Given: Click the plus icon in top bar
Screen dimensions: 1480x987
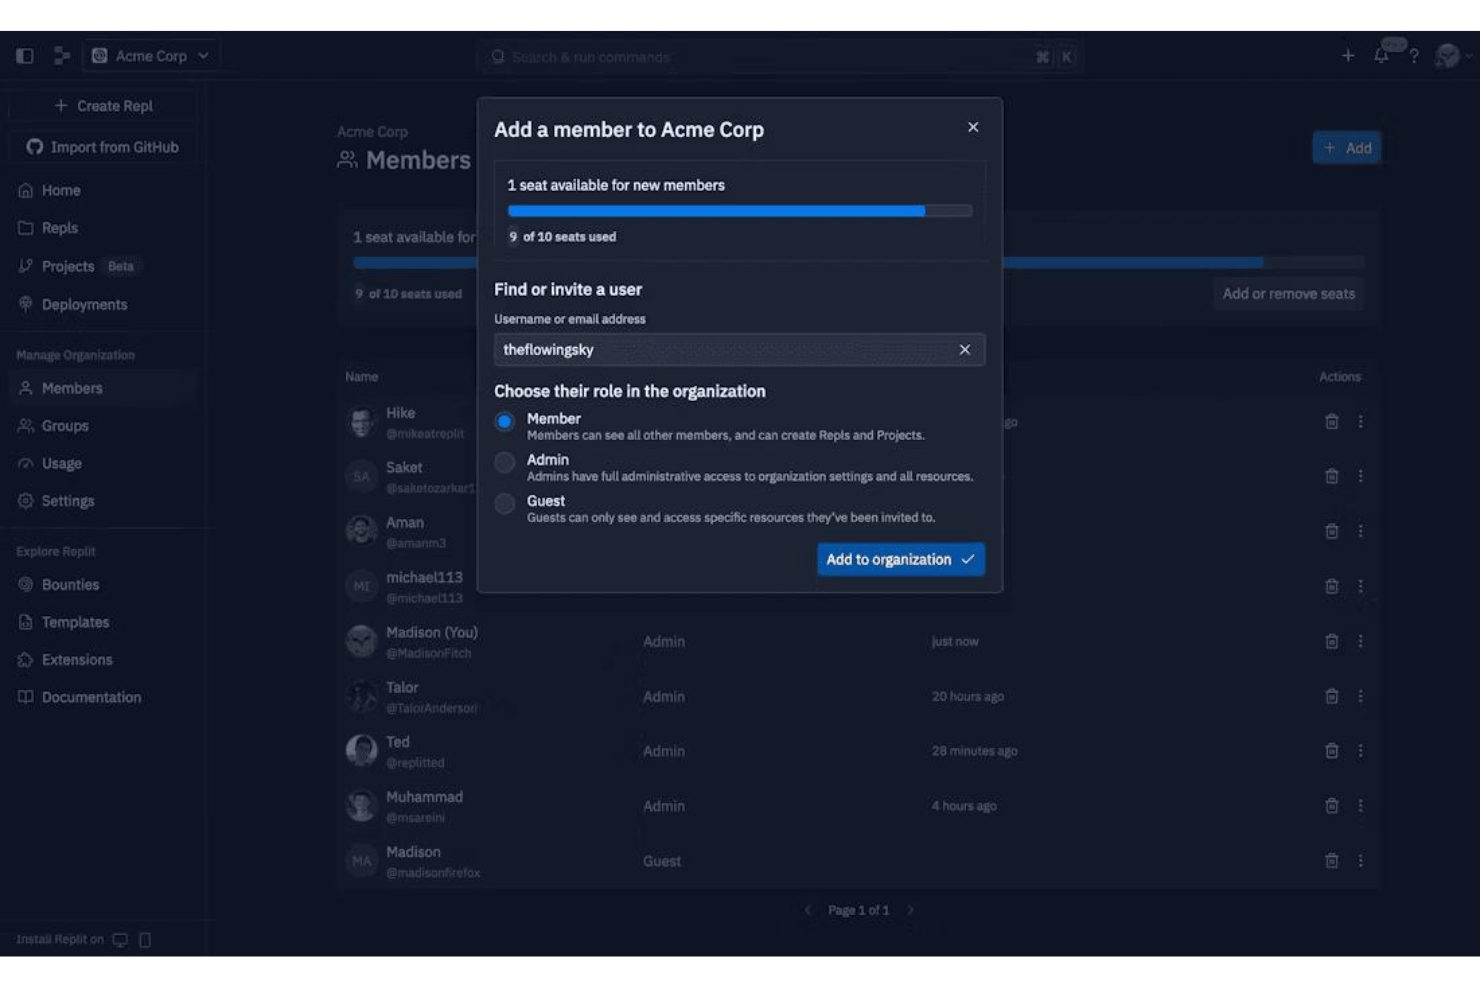Looking at the screenshot, I should click(x=1348, y=56).
